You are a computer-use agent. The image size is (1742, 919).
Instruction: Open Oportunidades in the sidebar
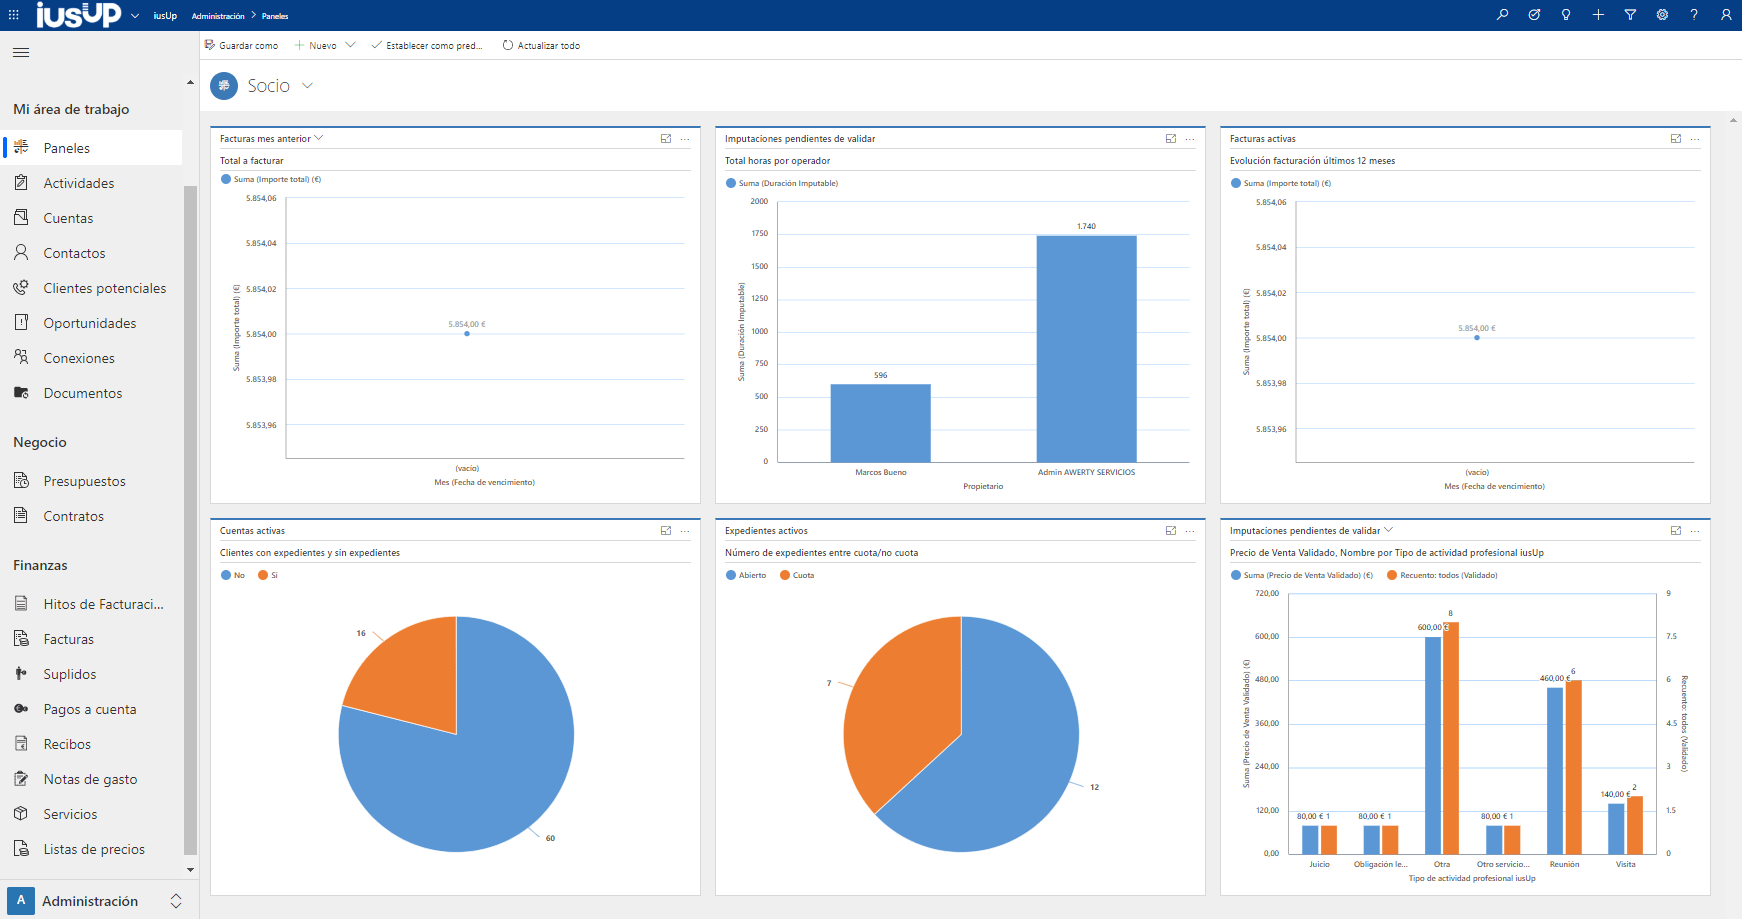tap(92, 323)
